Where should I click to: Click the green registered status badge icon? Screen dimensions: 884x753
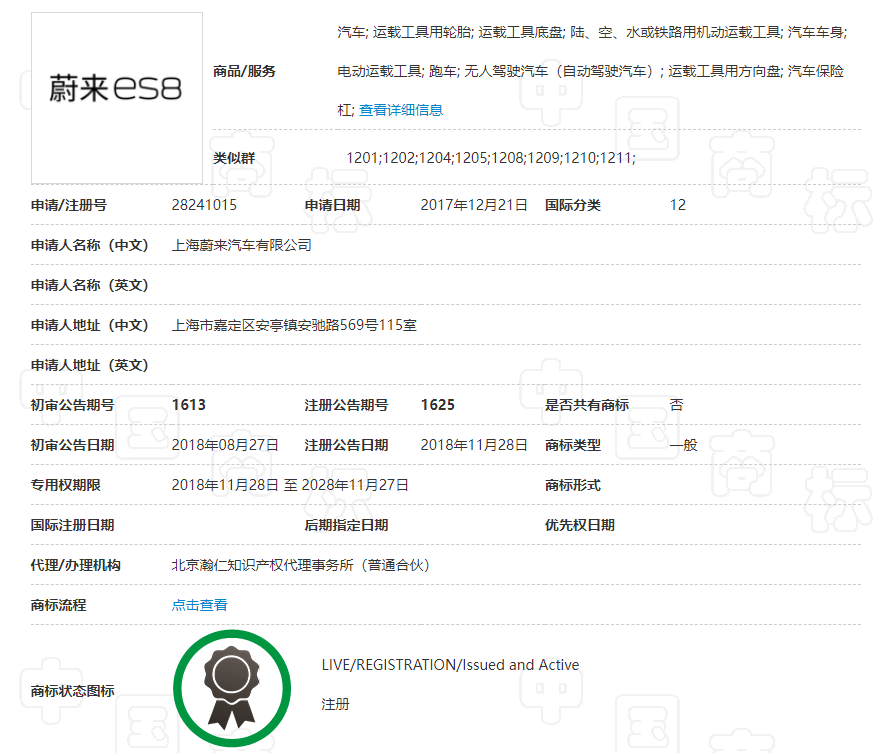[232, 688]
